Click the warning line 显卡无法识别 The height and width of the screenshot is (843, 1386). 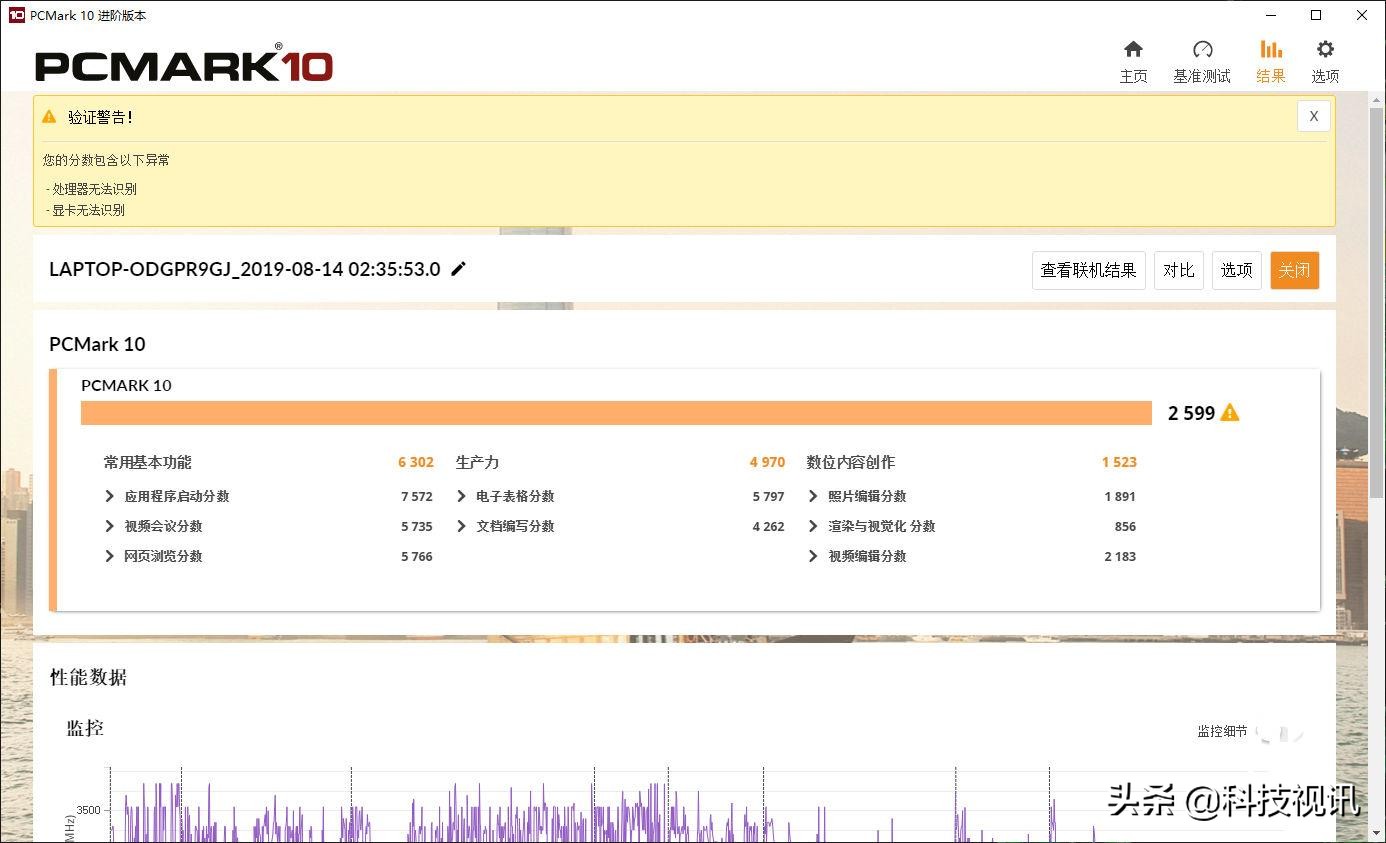click(x=85, y=210)
